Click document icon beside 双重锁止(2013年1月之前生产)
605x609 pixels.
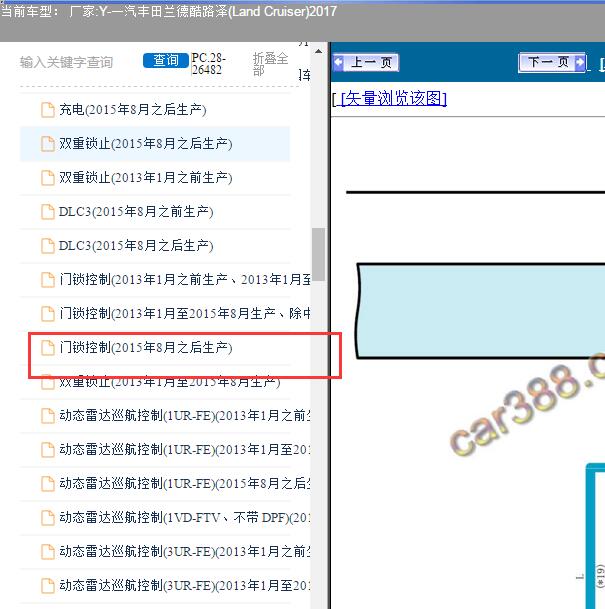pyautogui.click(x=48, y=178)
